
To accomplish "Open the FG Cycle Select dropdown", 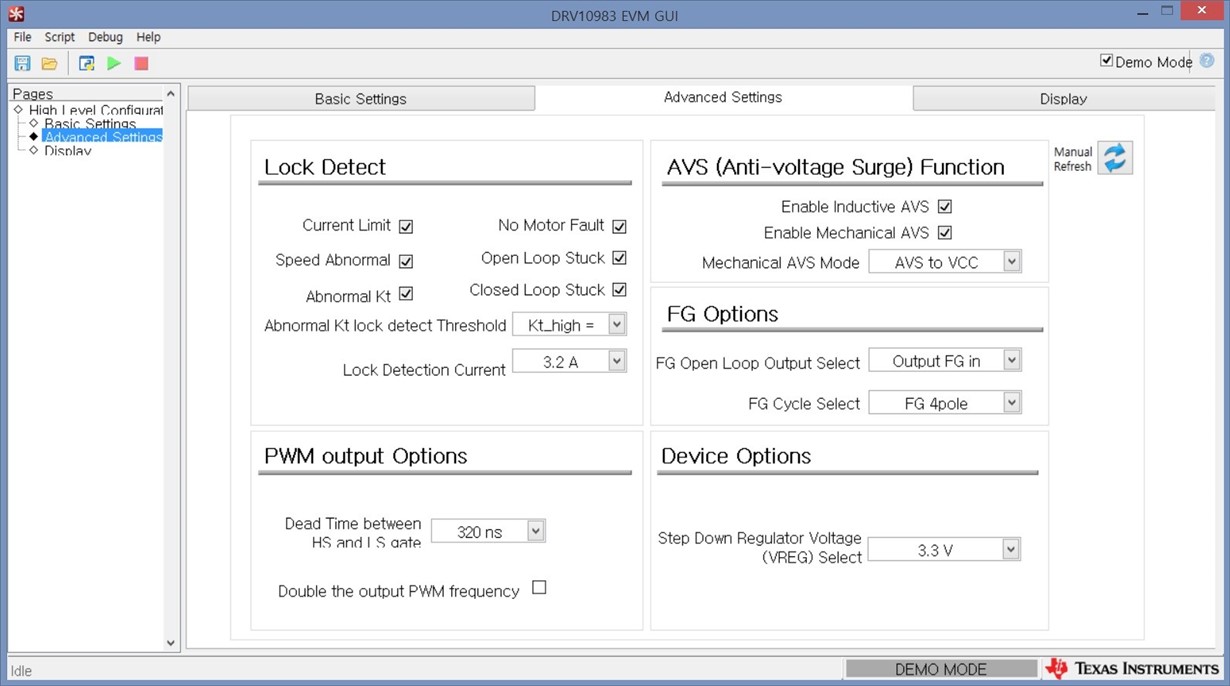I will 945,403.
